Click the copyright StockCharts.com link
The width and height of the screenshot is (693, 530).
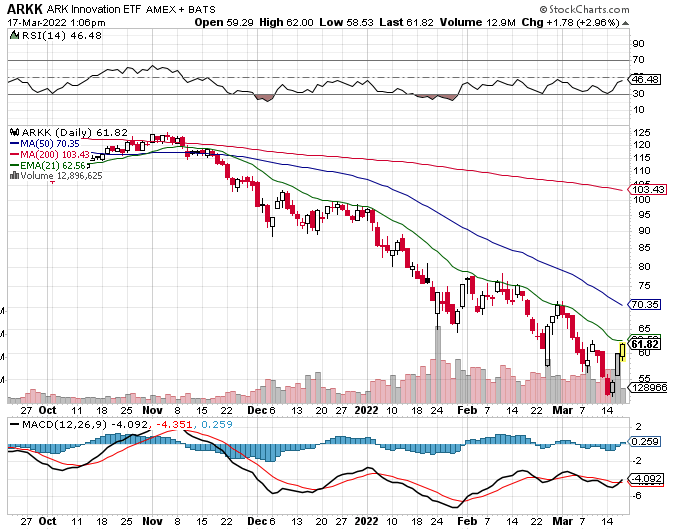click(584, 9)
